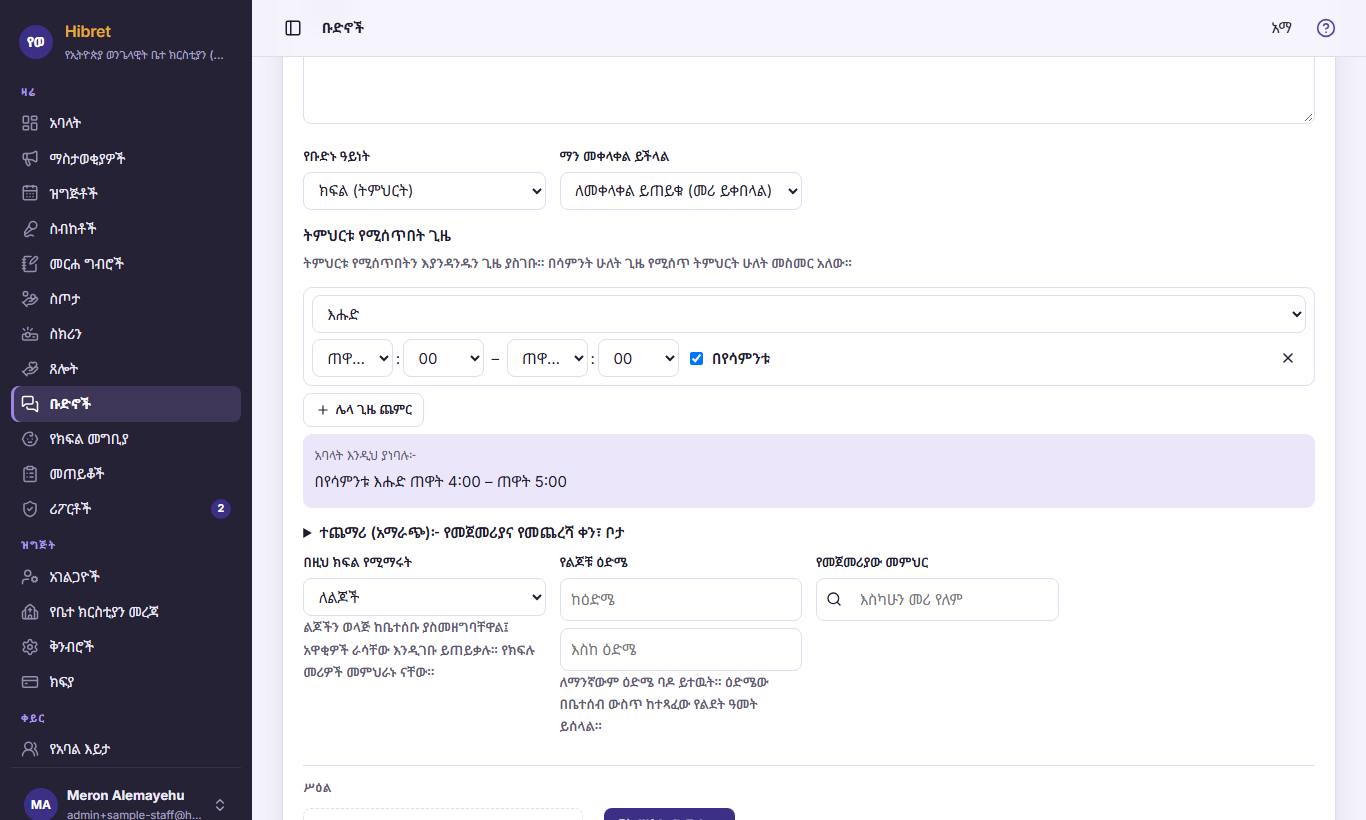Click the people icon beside አገልጋዮች
Image resolution: width=1366 pixels, height=820 pixels.
coord(30,577)
